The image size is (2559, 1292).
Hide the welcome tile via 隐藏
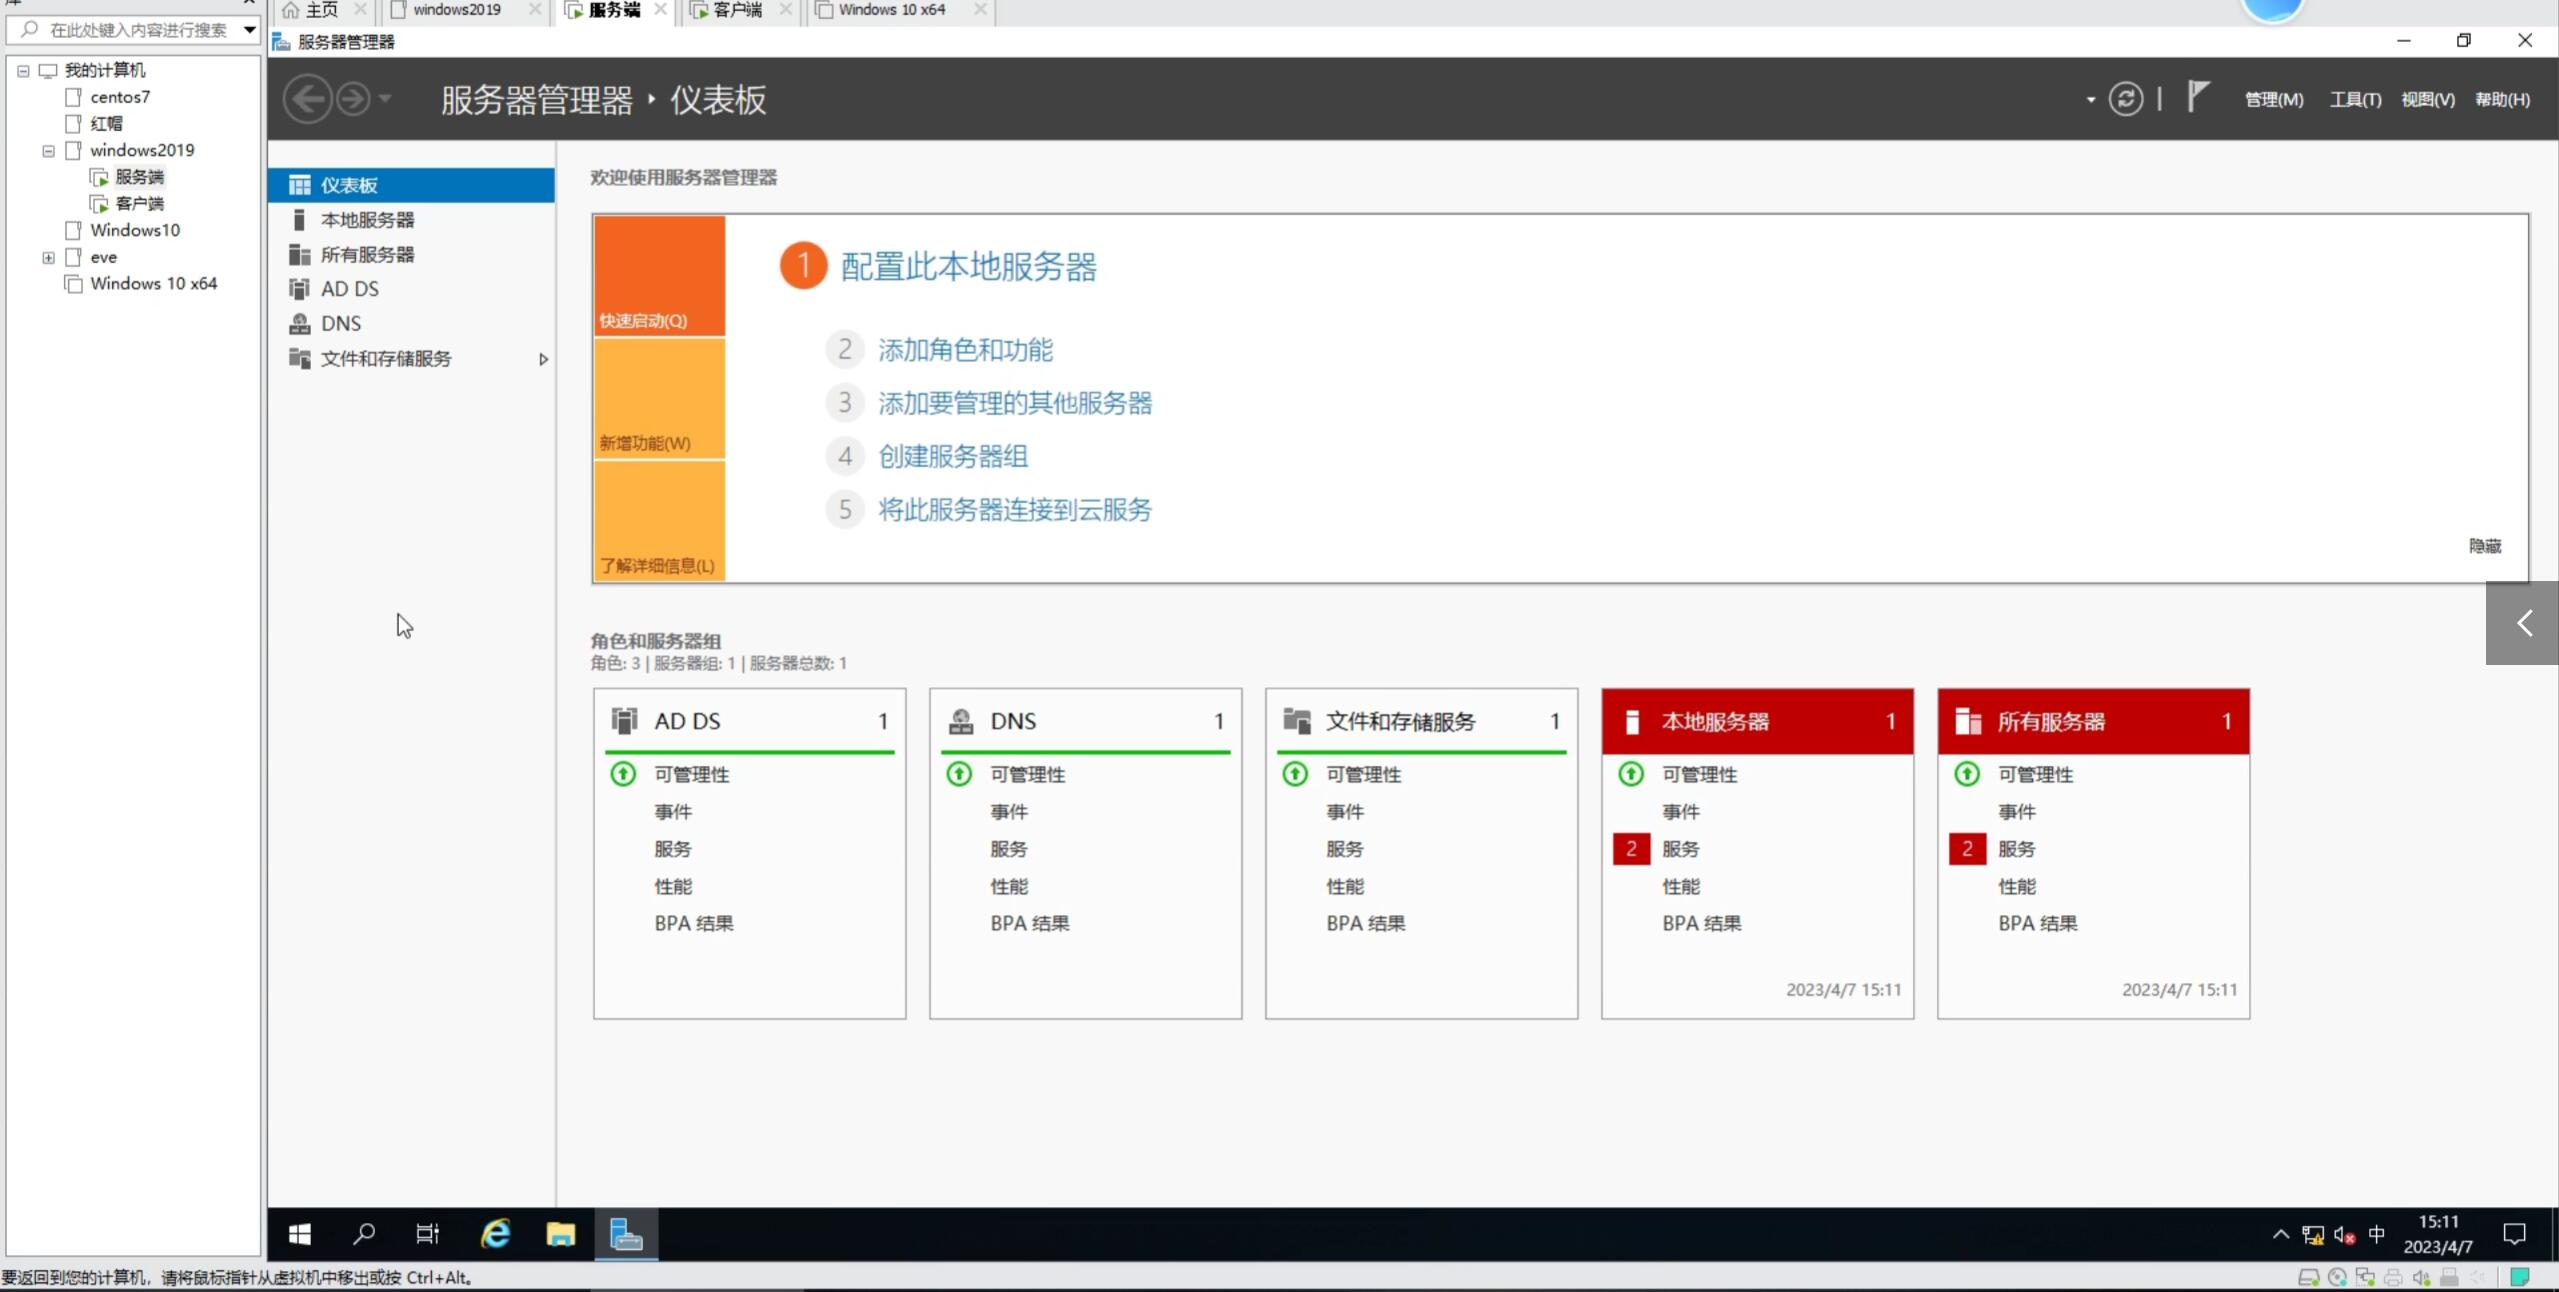tap(2484, 546)
